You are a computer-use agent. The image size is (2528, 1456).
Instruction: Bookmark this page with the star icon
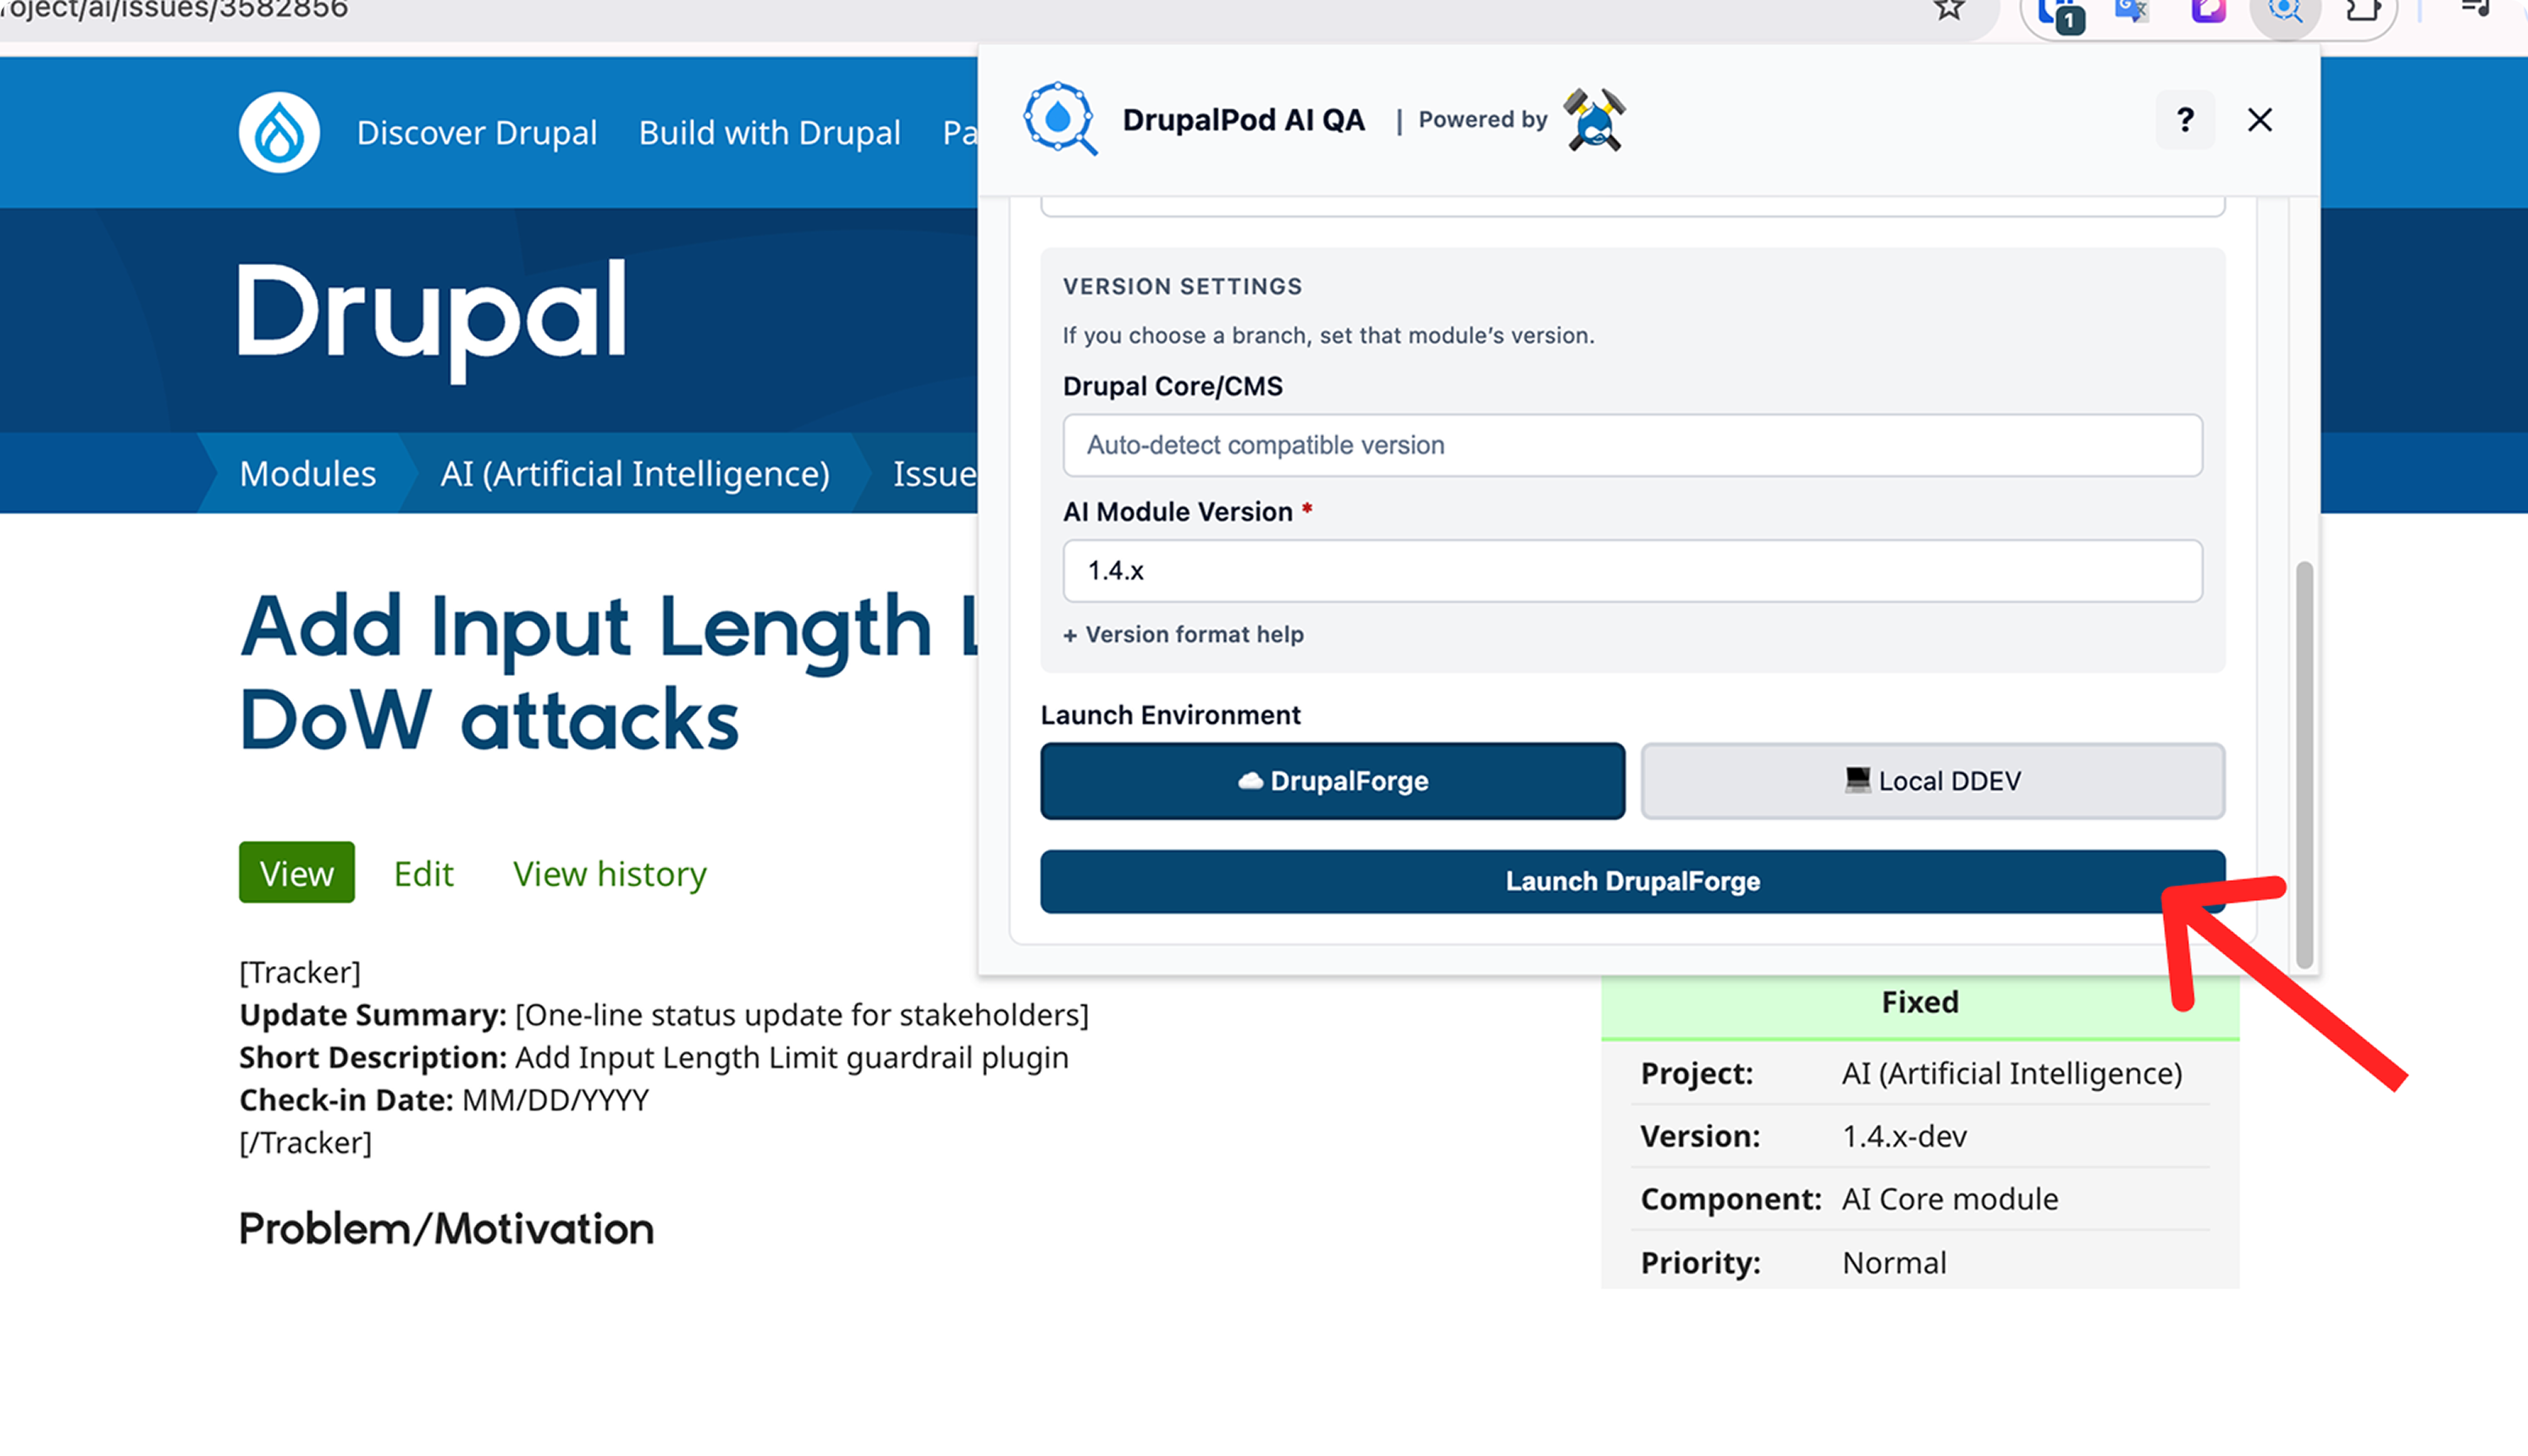(x=1949, y=9)
